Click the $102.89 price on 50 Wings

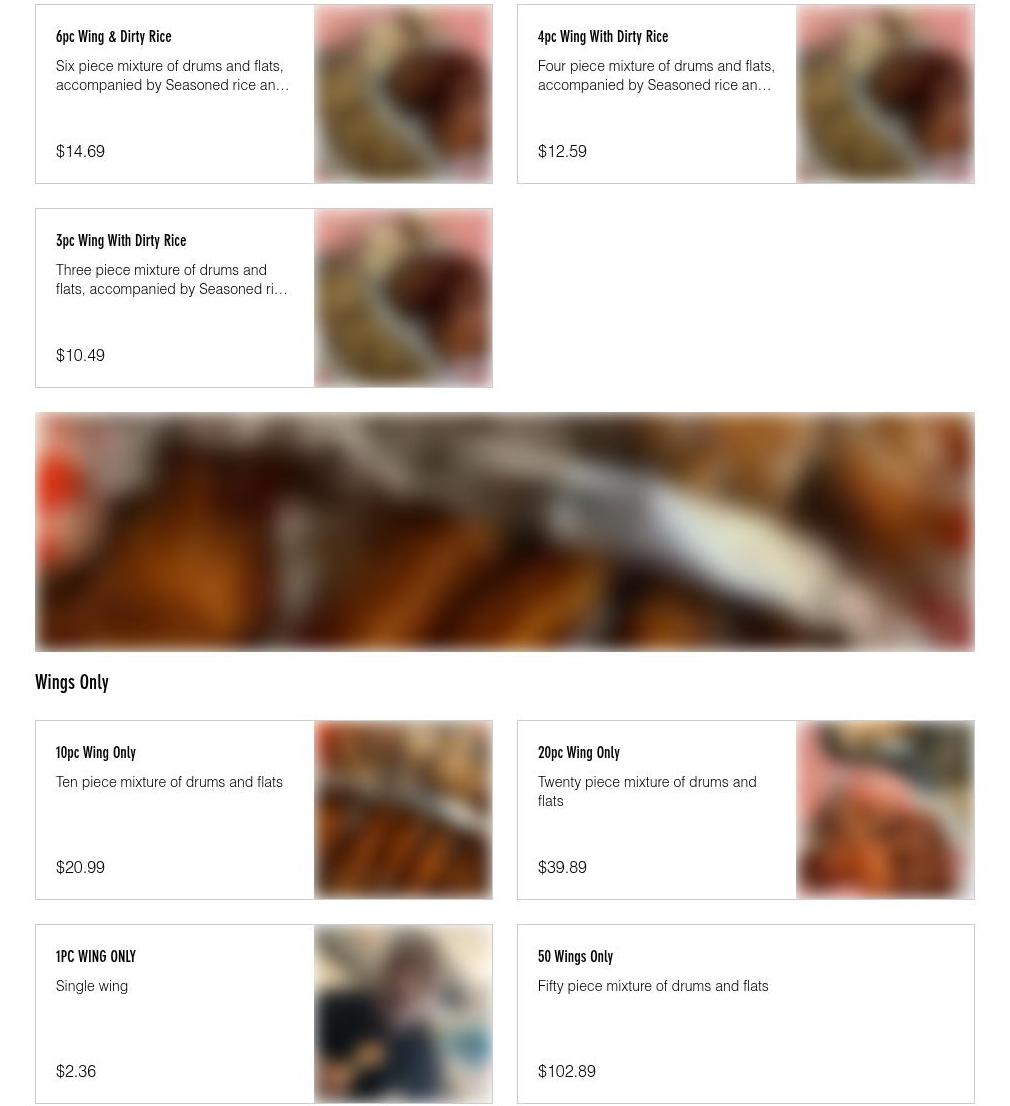[566, 1071]
